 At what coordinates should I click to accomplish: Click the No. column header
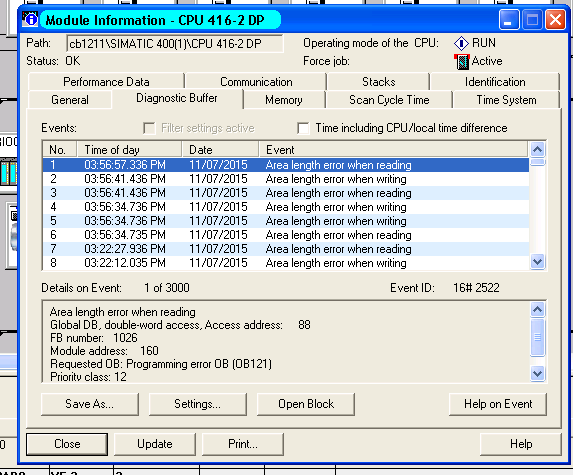coord(60,150)
